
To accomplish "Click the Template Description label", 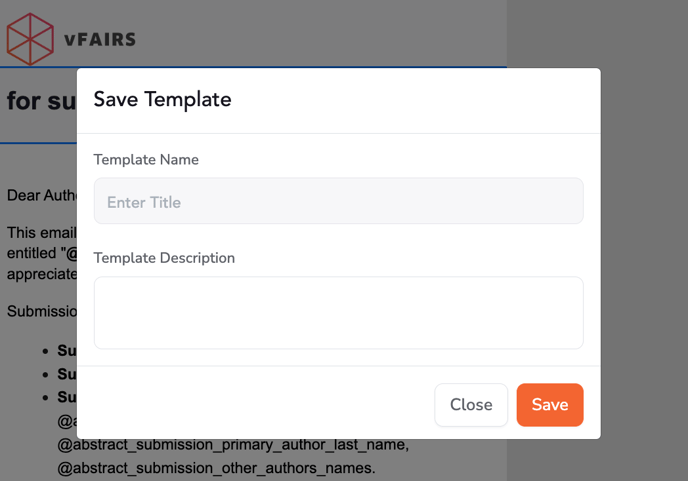I will coord(164,257).
